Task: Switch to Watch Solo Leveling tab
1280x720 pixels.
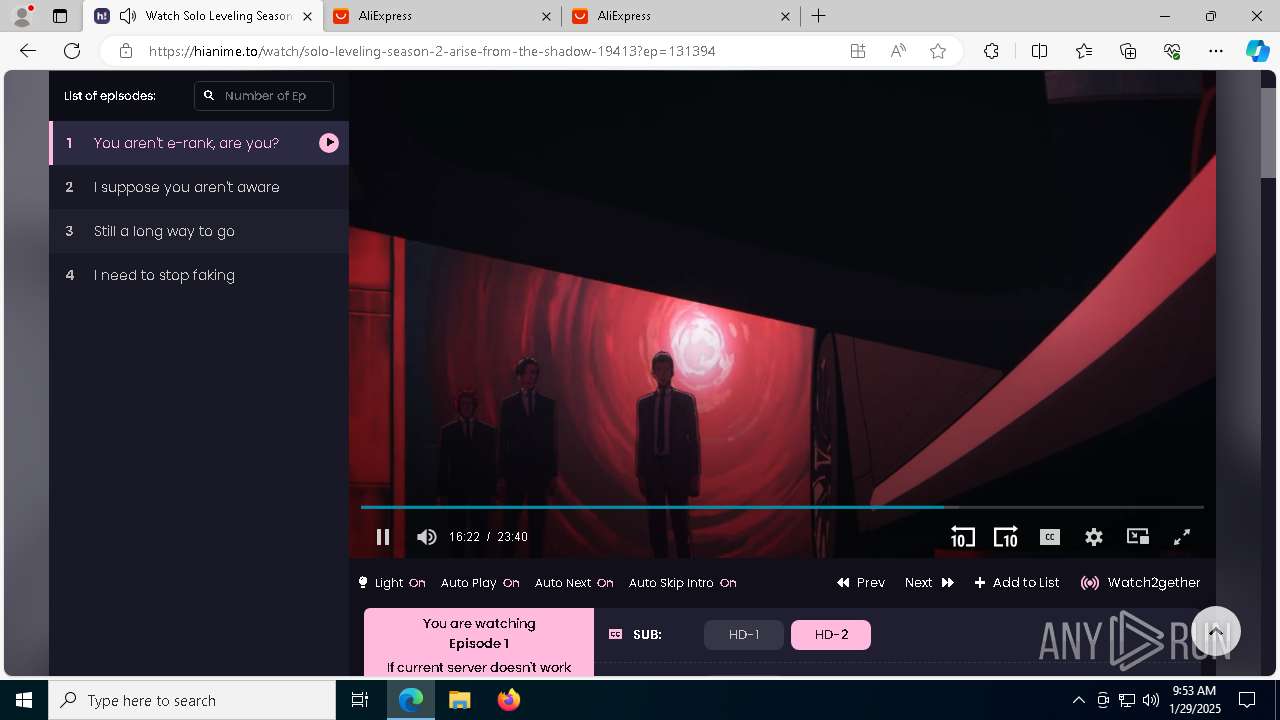Action: pos(204,16)
